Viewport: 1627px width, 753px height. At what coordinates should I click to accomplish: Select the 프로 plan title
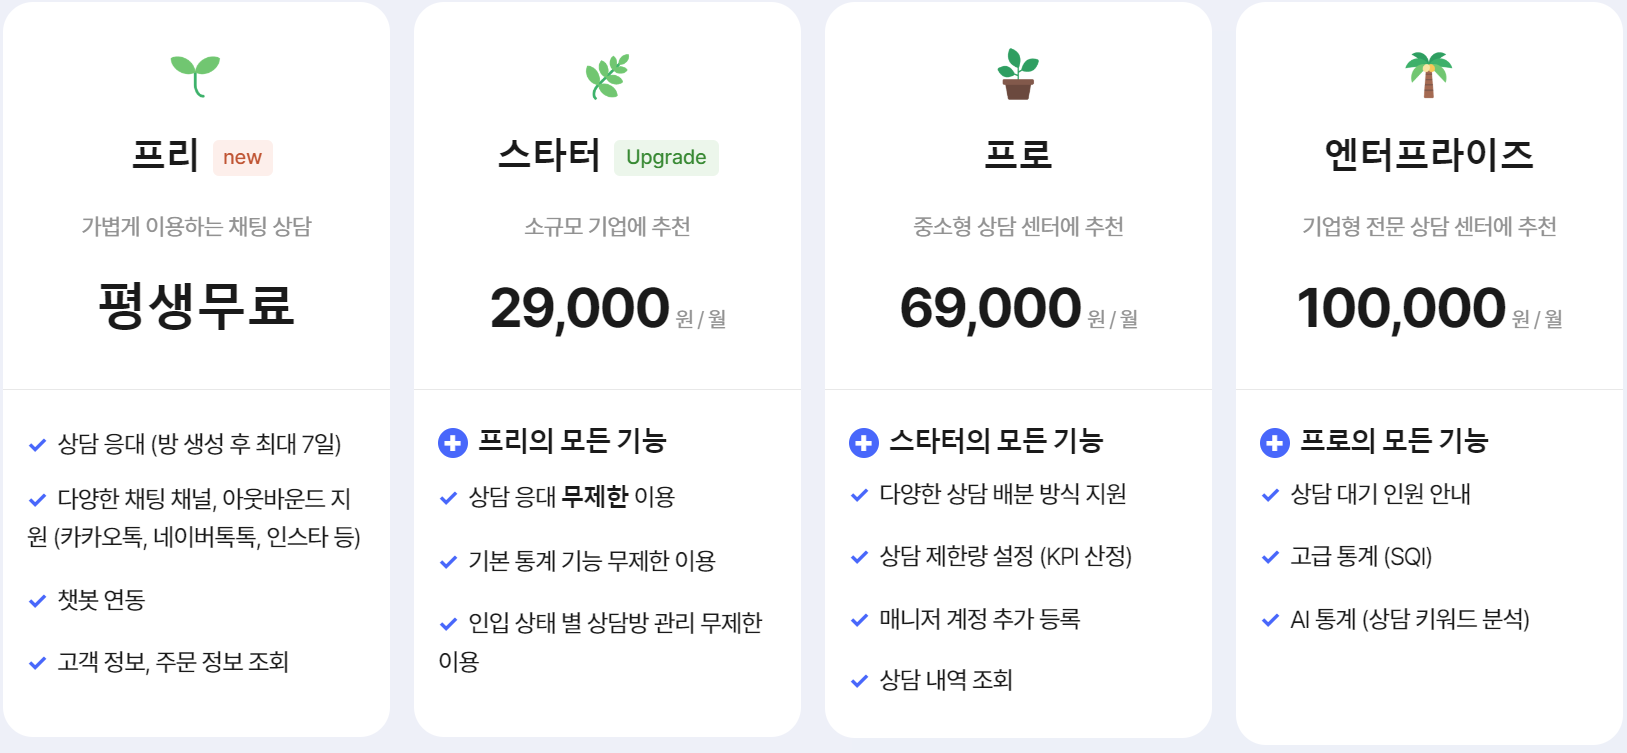click(x=1018, y=155)
